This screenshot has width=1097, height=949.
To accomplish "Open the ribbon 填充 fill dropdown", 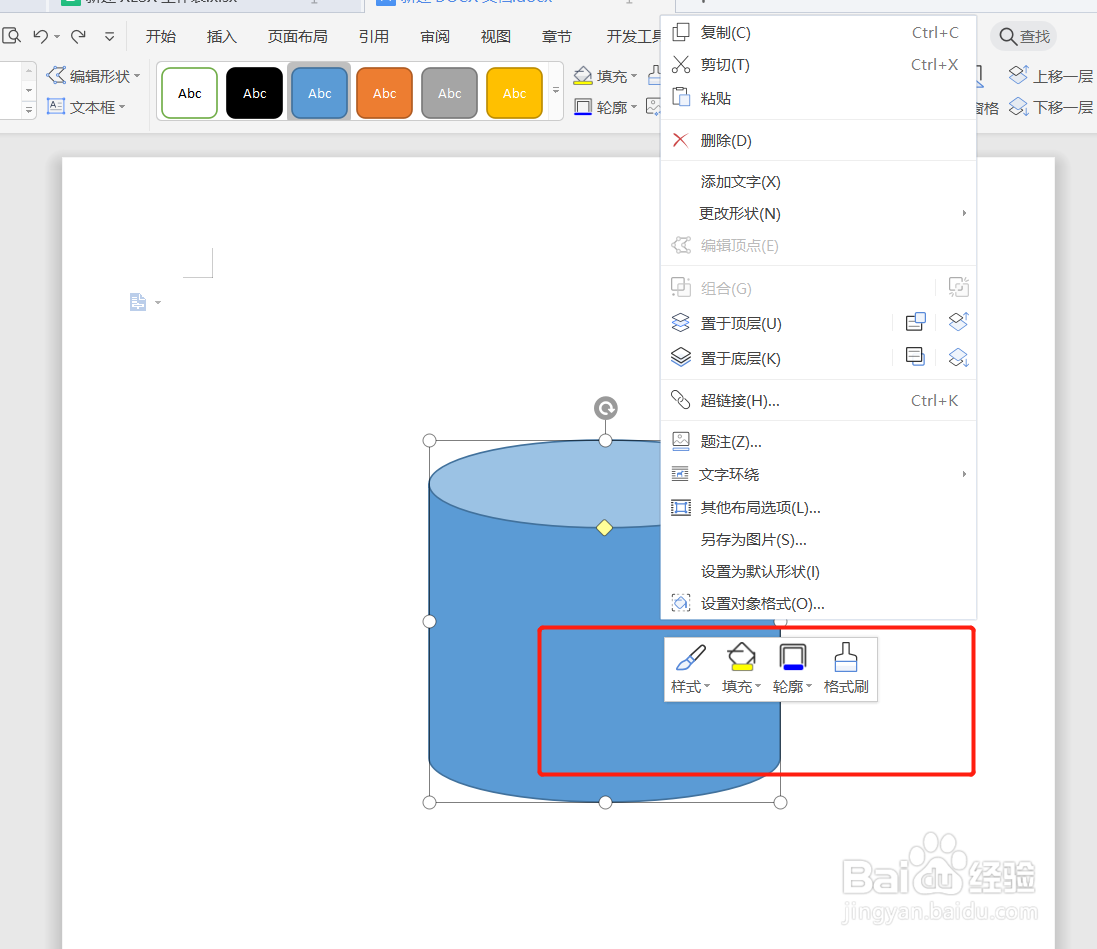I will click(x=606, y=76).
